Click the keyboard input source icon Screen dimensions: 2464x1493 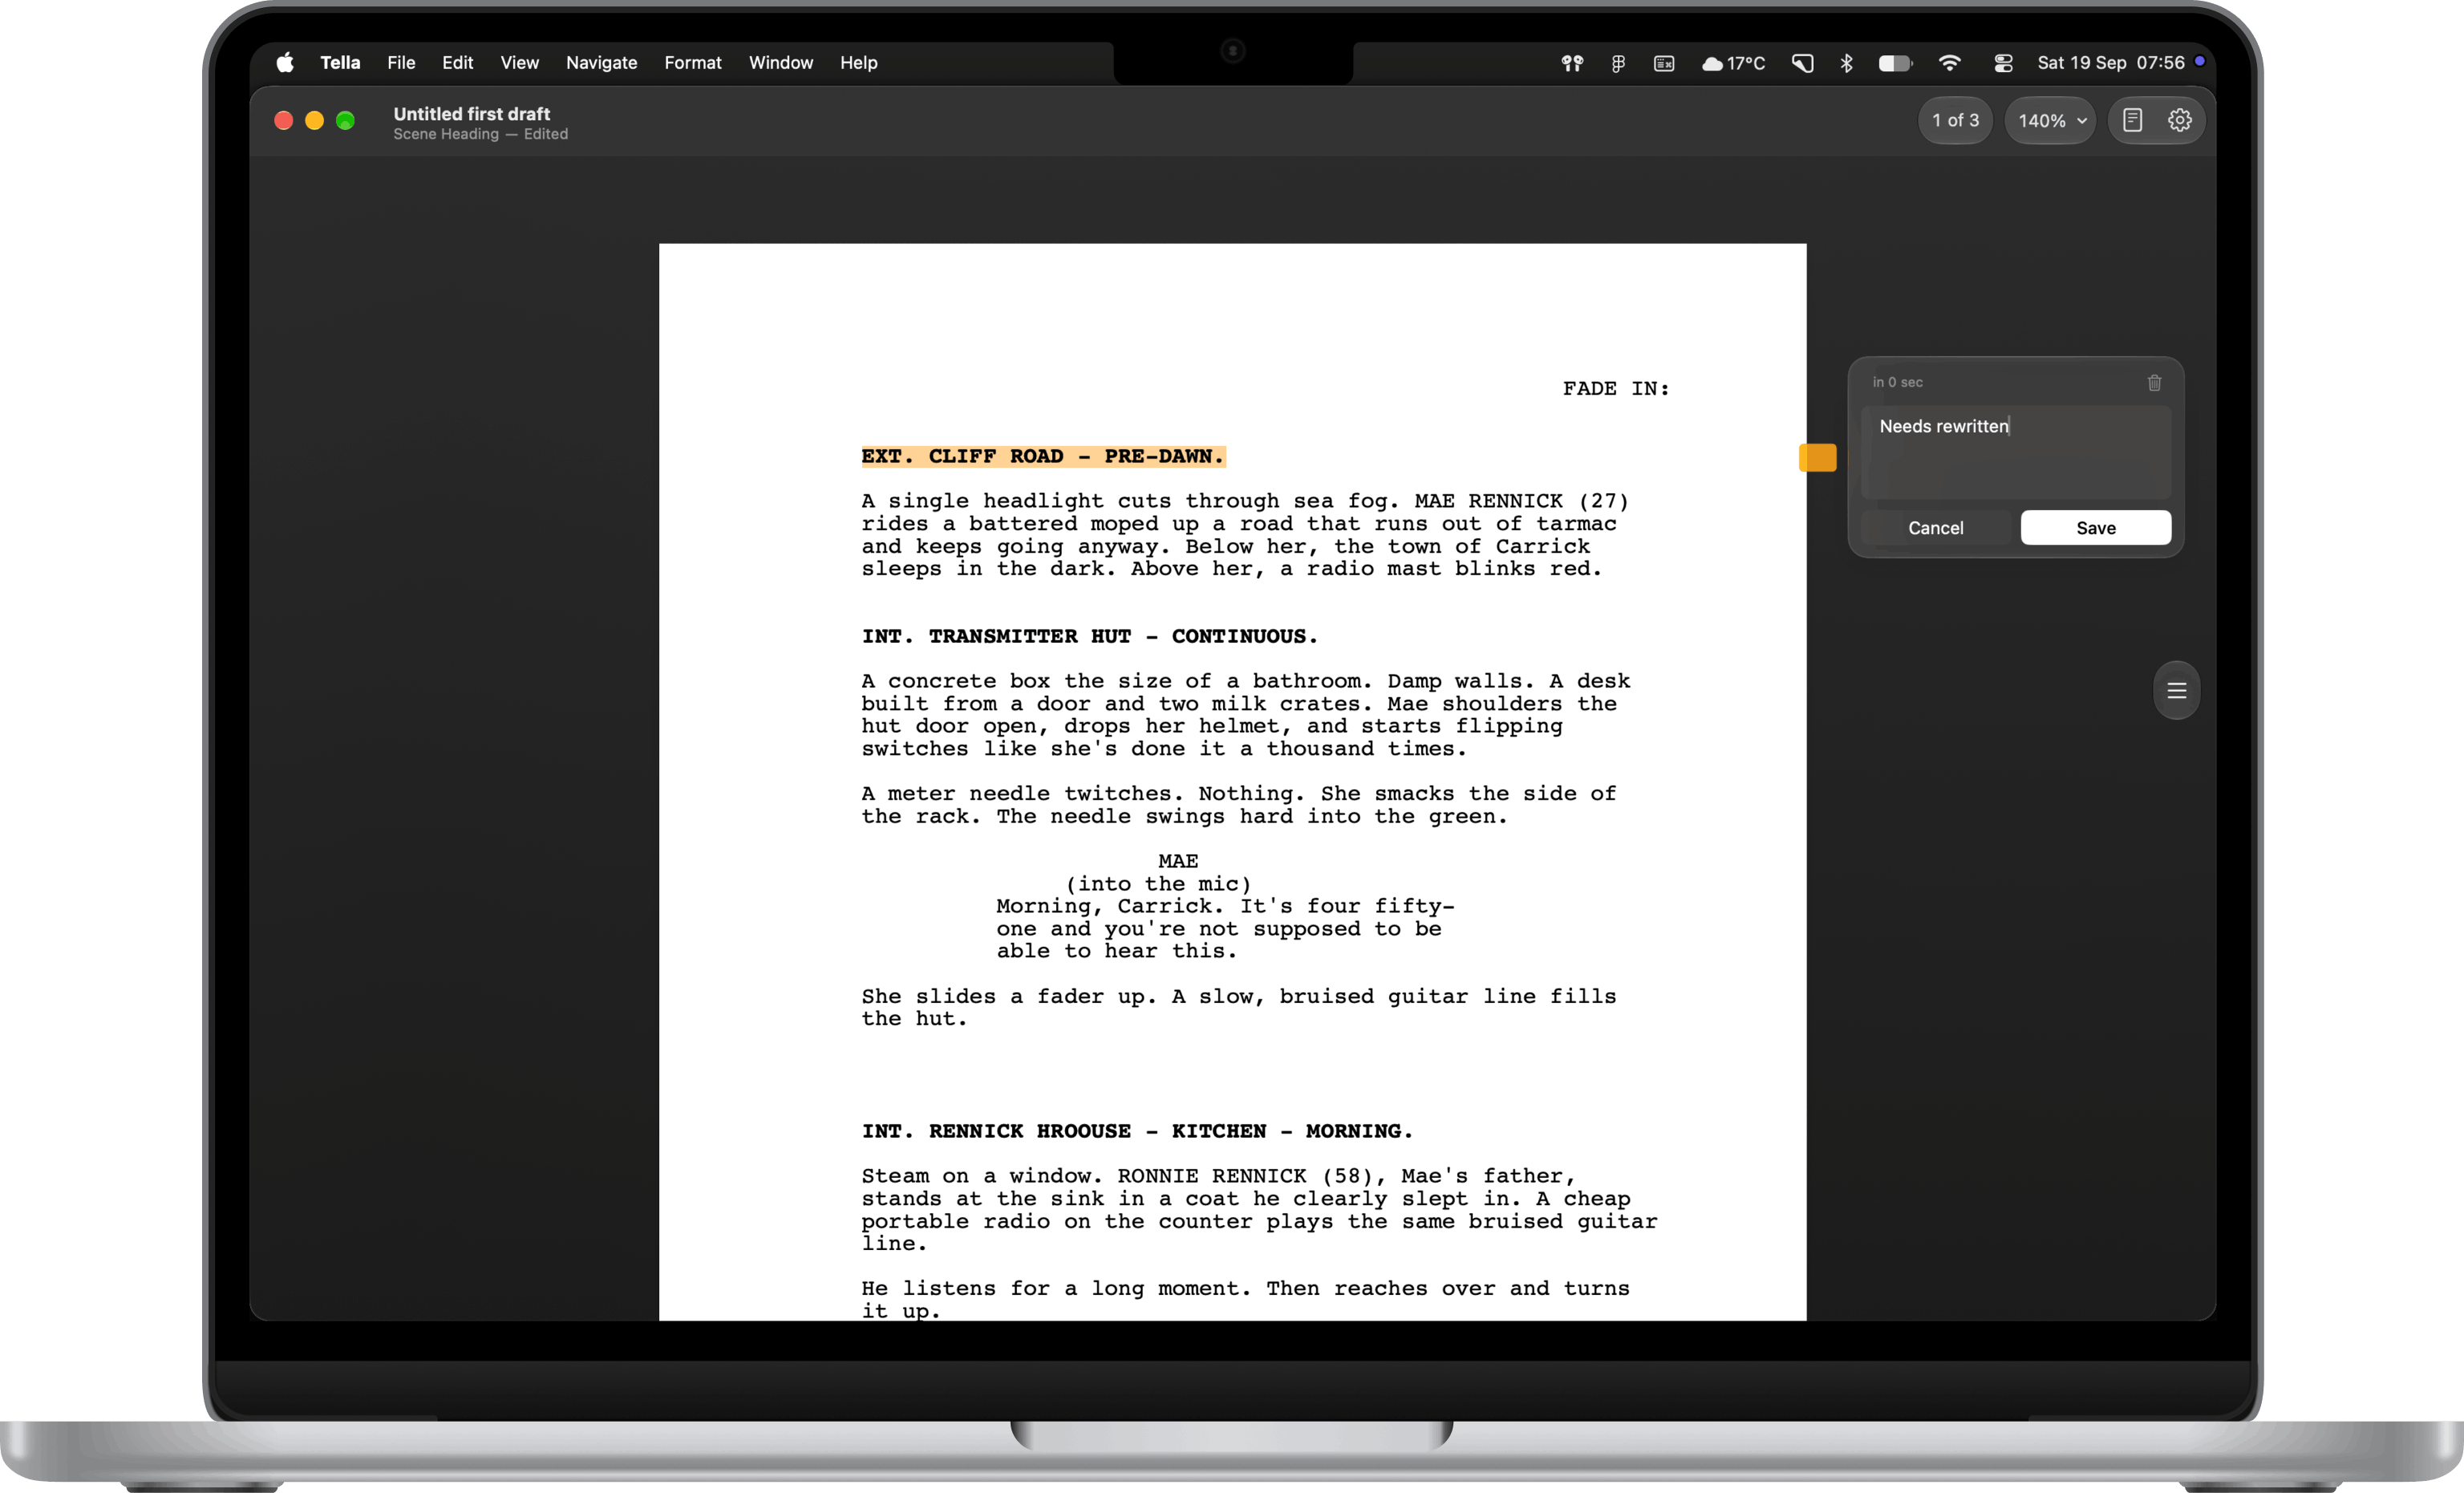pyautogui.click(x=1664, y=63)
